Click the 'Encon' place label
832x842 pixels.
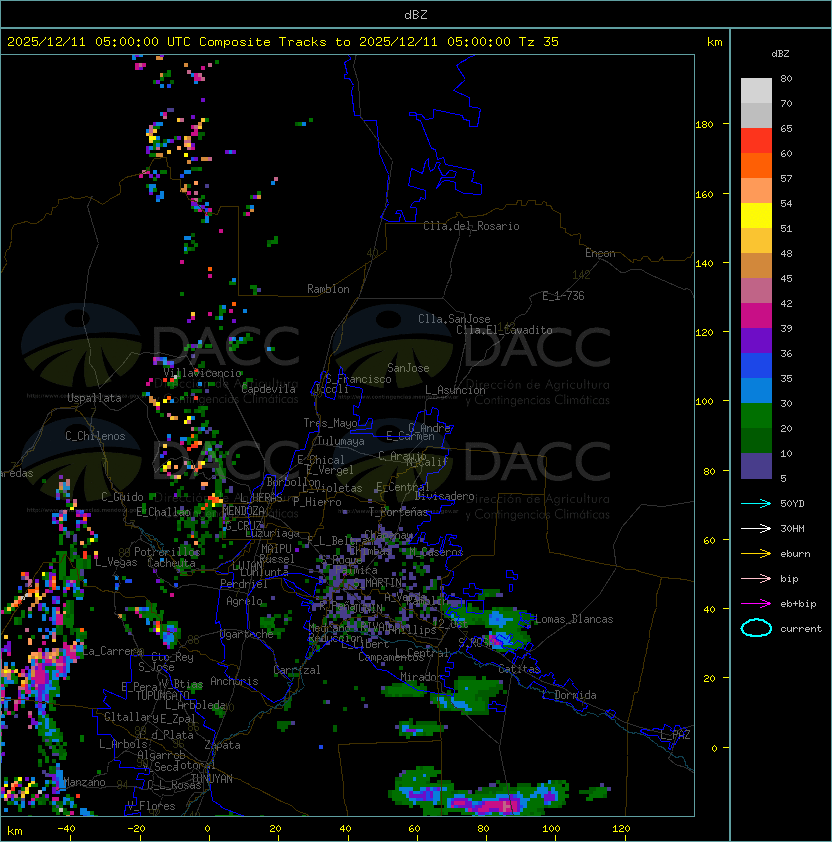[x=600, y=253]
